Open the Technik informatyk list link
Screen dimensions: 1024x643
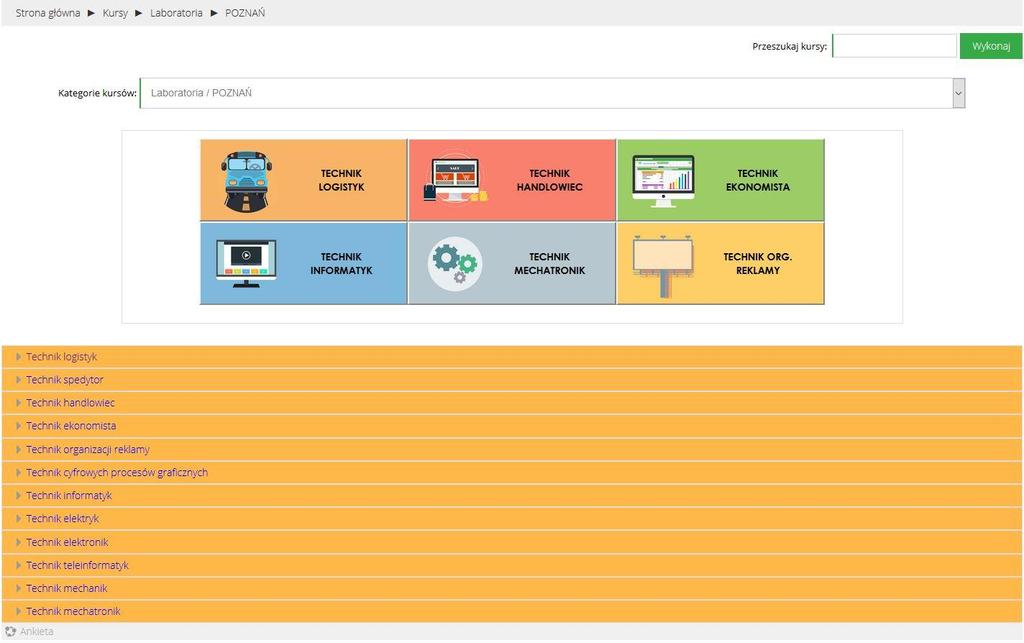[69, 496]
